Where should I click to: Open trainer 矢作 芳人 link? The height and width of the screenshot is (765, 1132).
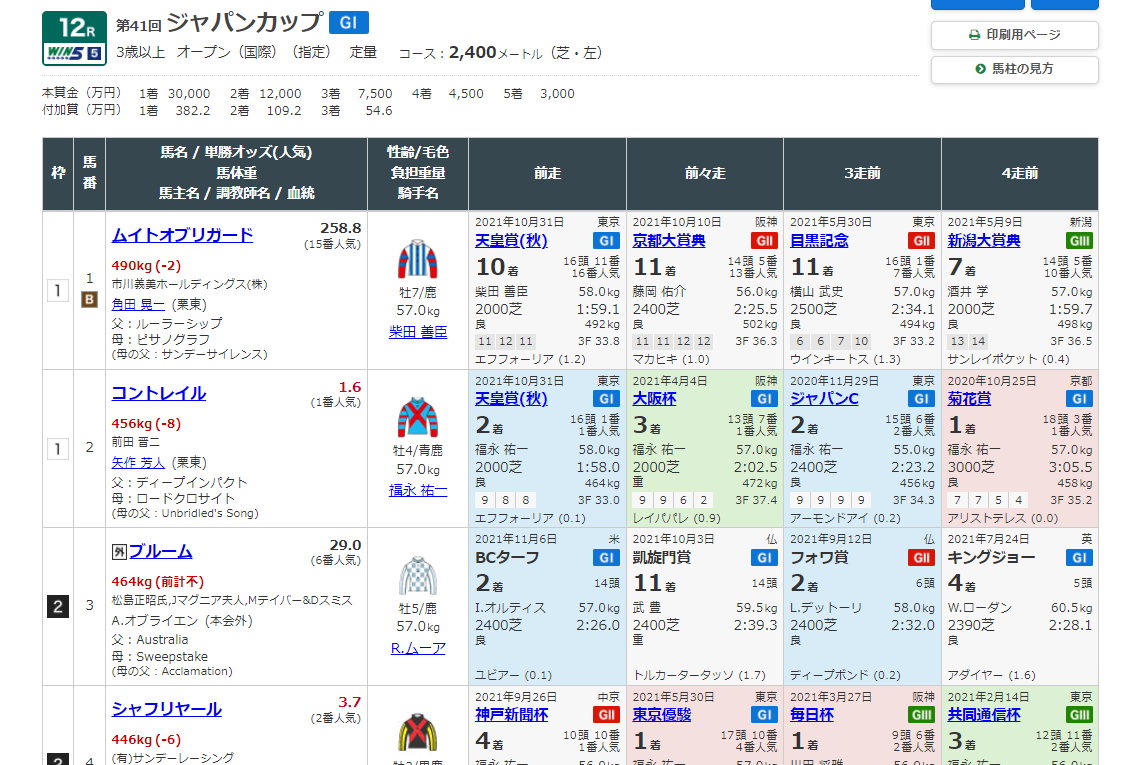click(138, 463)
